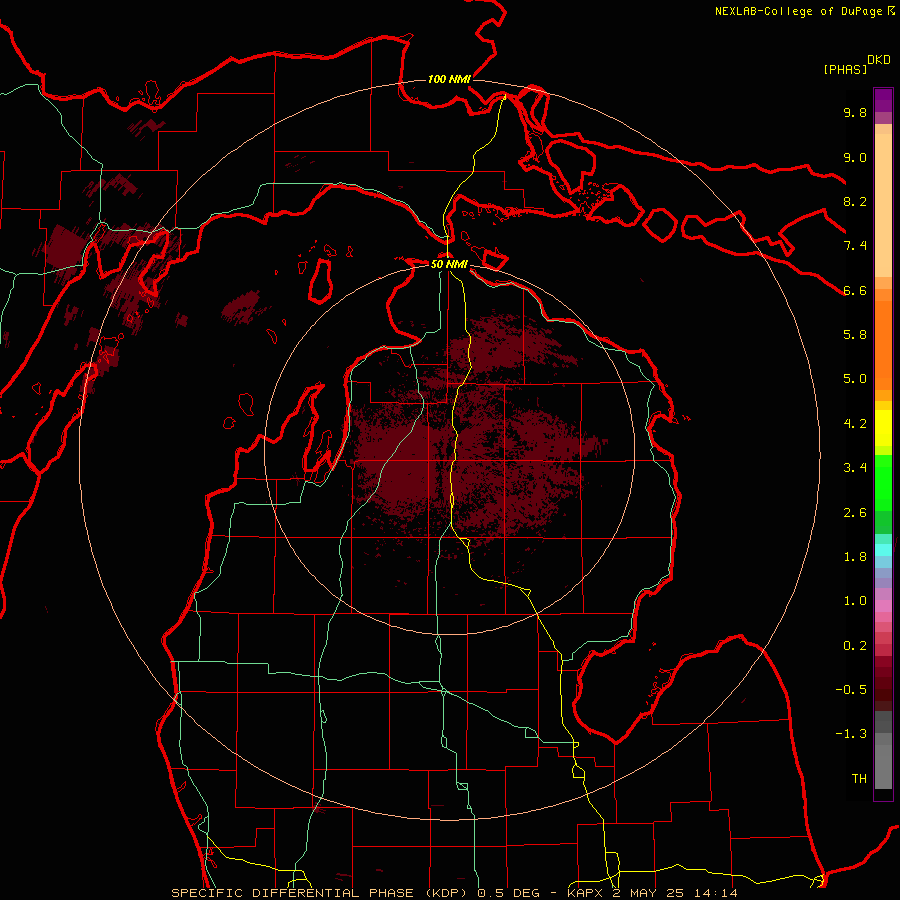Click the 4.2 value on the color scale
The width and height of the screenshot is (900, 900).
pyautogui.click(x=855, y=424)
